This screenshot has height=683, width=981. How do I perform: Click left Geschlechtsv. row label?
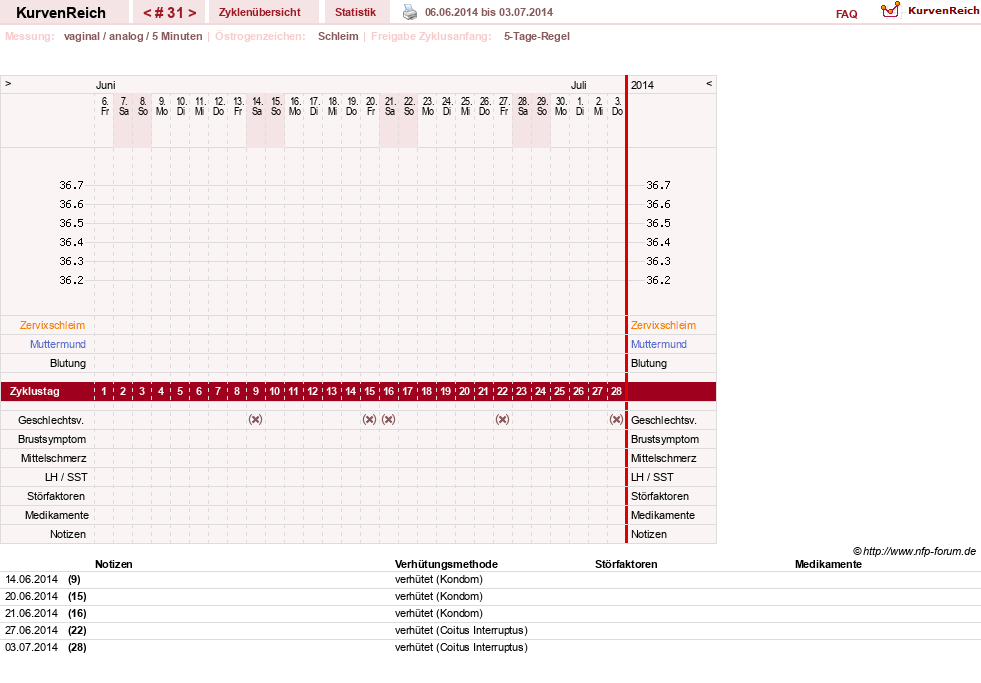coord(51,420)
